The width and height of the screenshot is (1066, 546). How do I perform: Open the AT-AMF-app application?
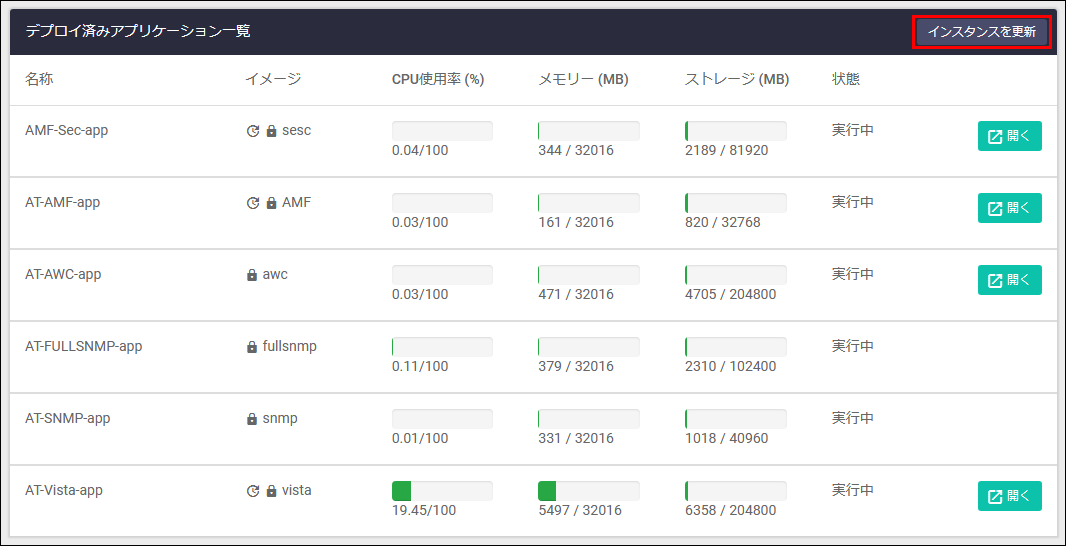coord(1010,208)
